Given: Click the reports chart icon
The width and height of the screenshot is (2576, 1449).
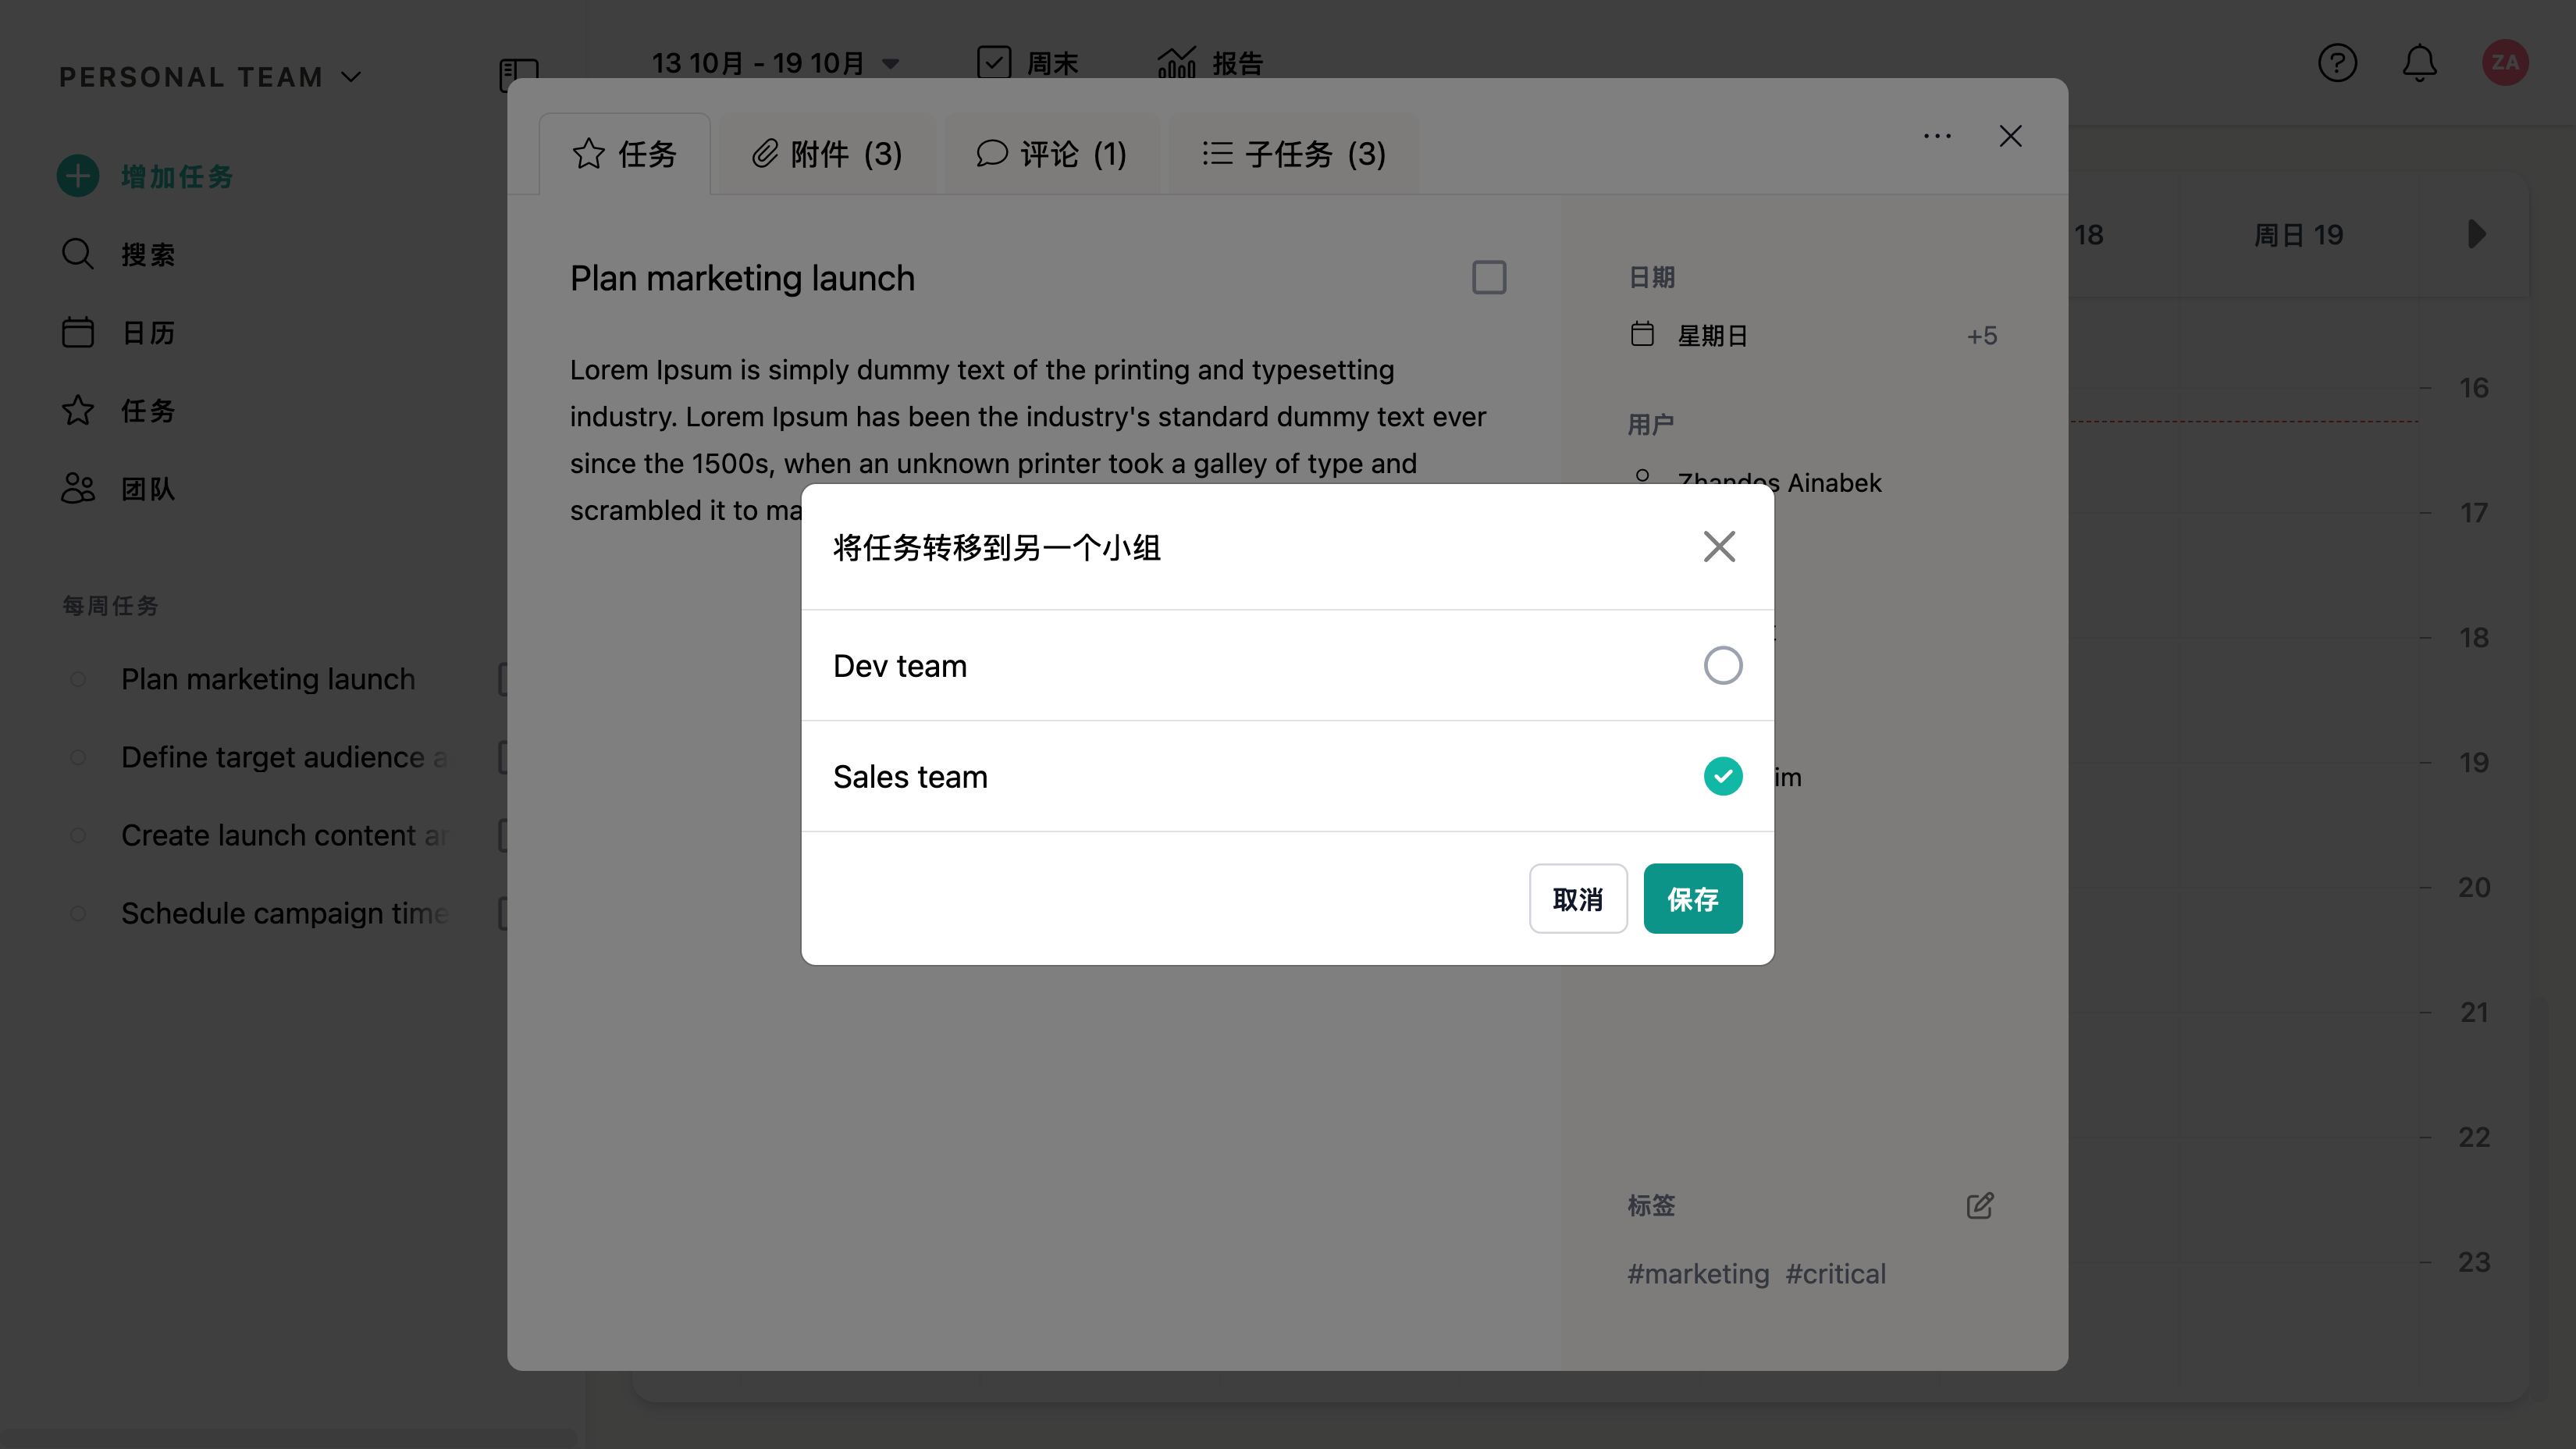Looking at the screenshot, I should pyautogui.click(x=1176, y=63).
